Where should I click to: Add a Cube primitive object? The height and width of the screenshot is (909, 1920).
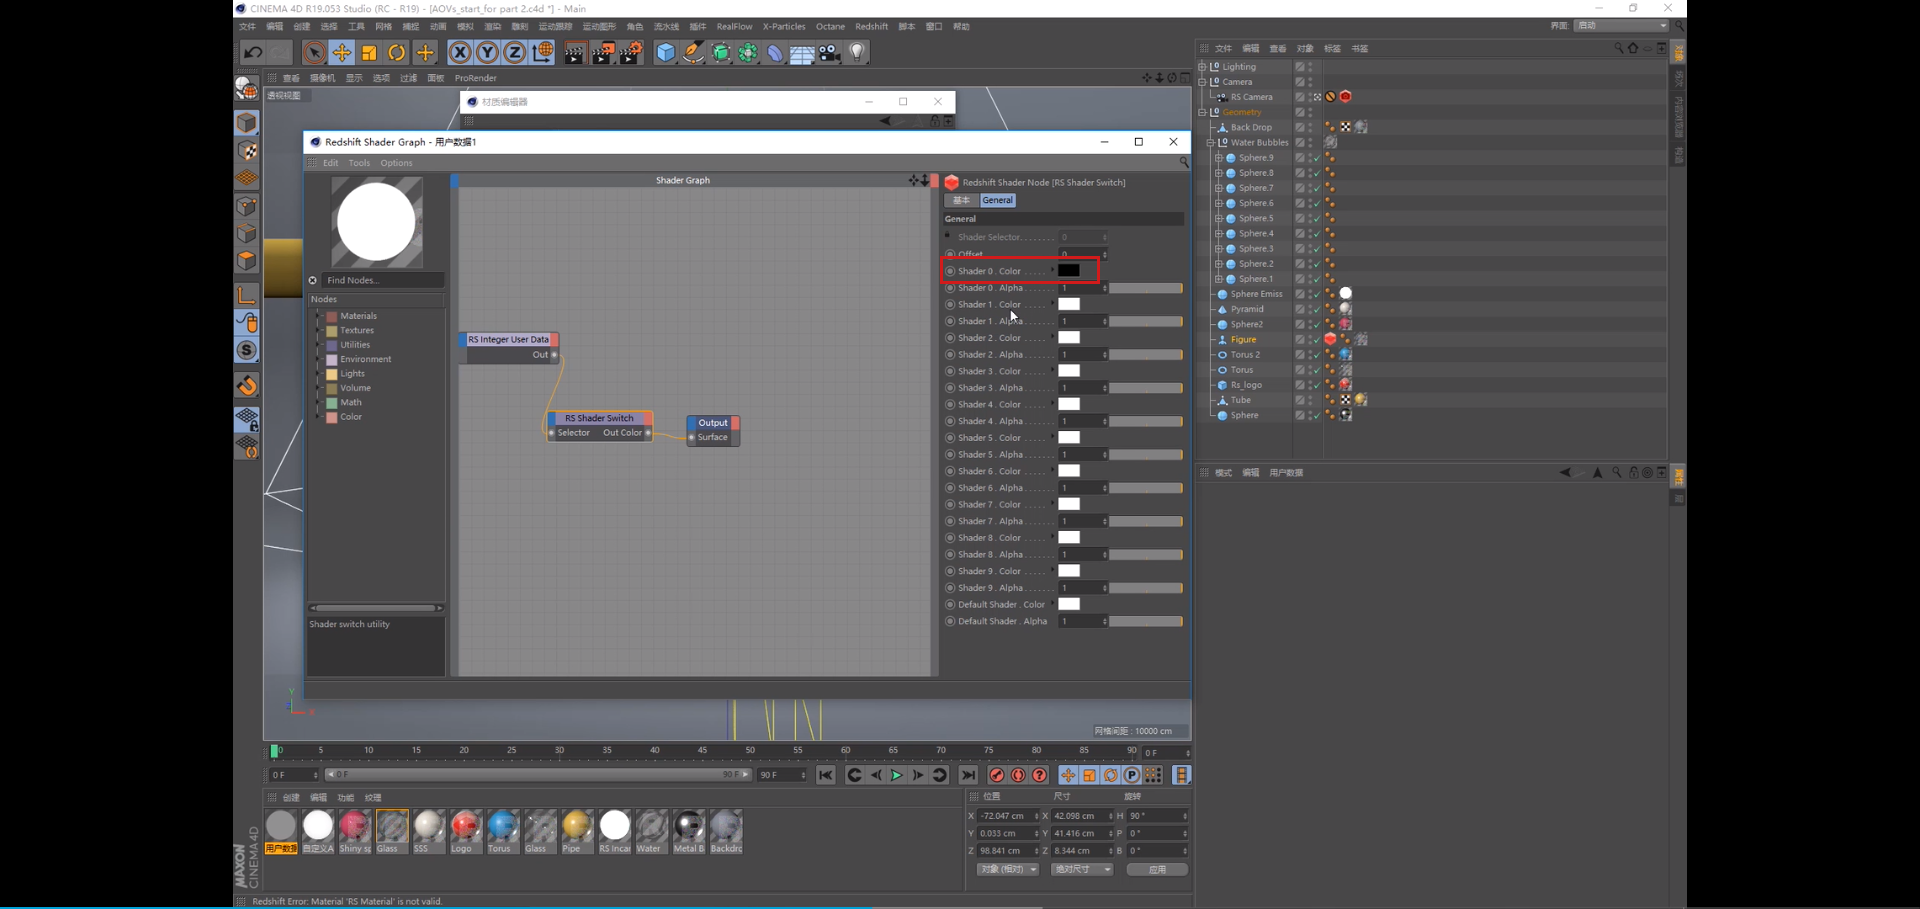point(666,53)
